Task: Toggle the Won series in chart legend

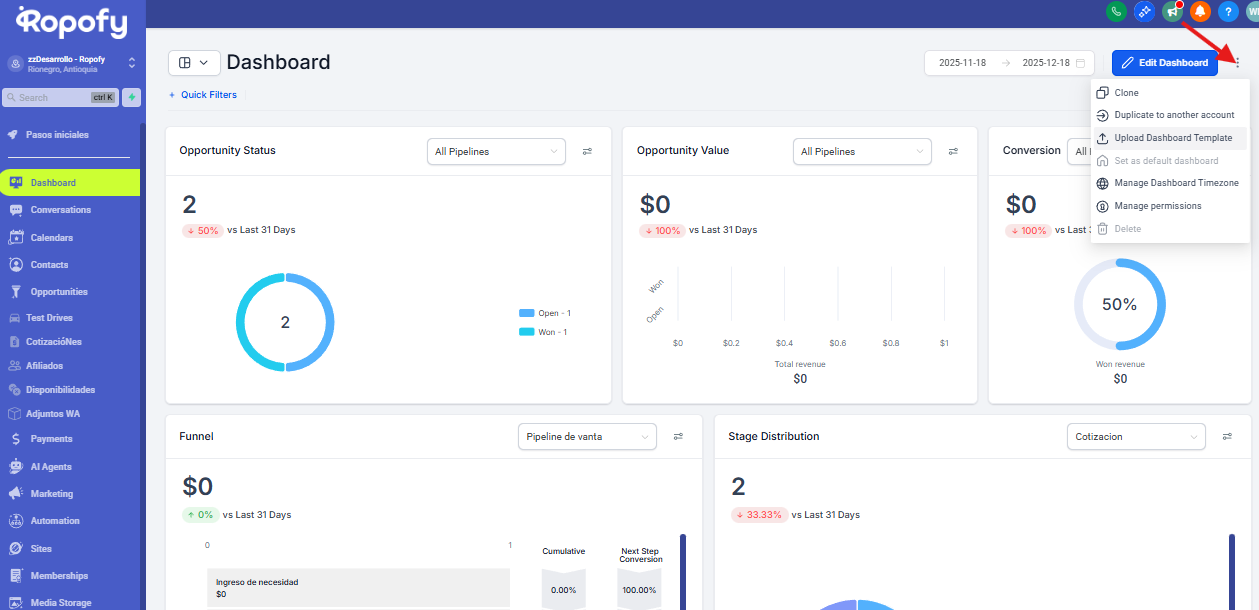Action: (x=545, y=332)
